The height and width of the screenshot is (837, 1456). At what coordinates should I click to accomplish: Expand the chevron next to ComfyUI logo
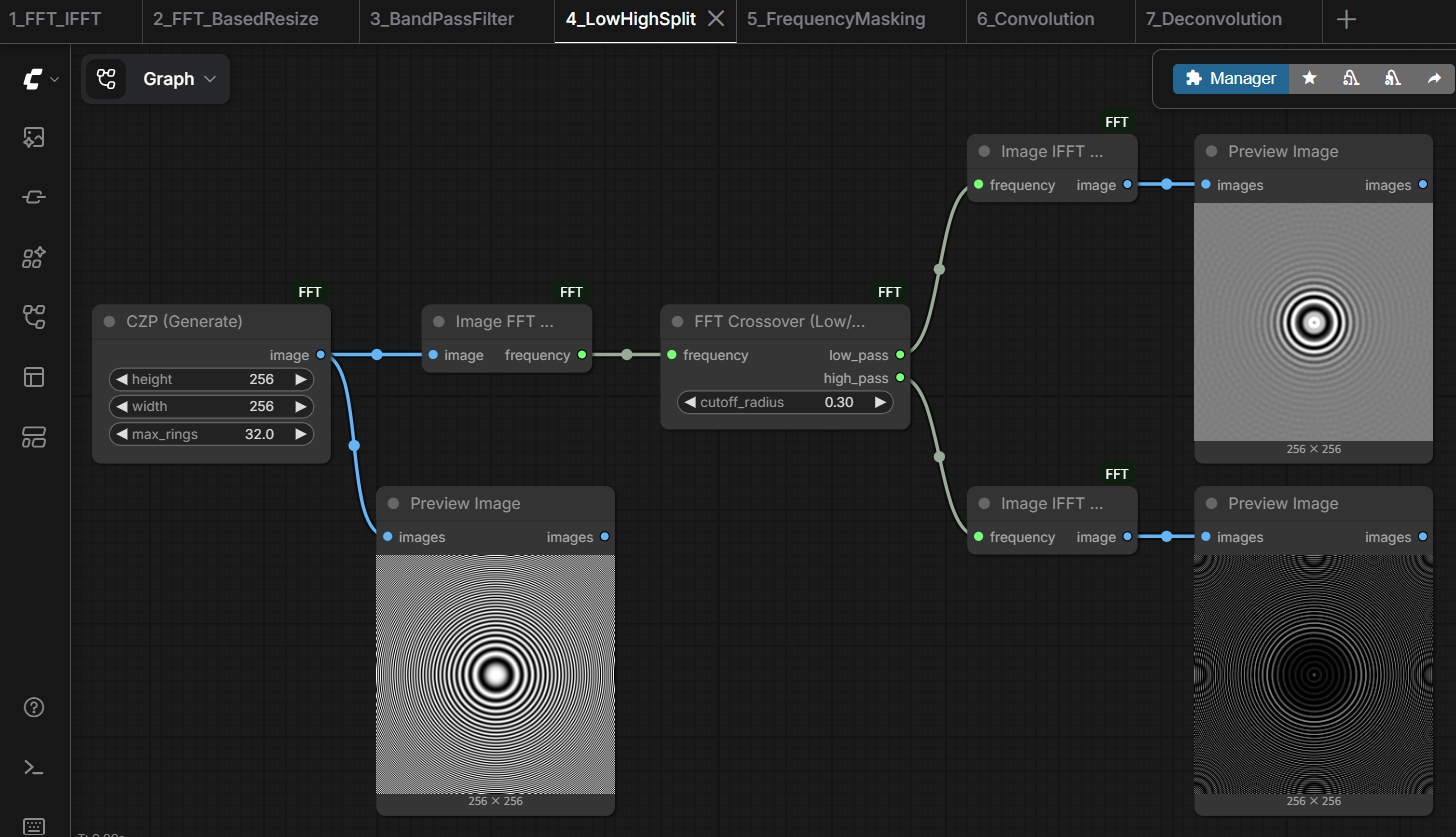tap(54, 79)
